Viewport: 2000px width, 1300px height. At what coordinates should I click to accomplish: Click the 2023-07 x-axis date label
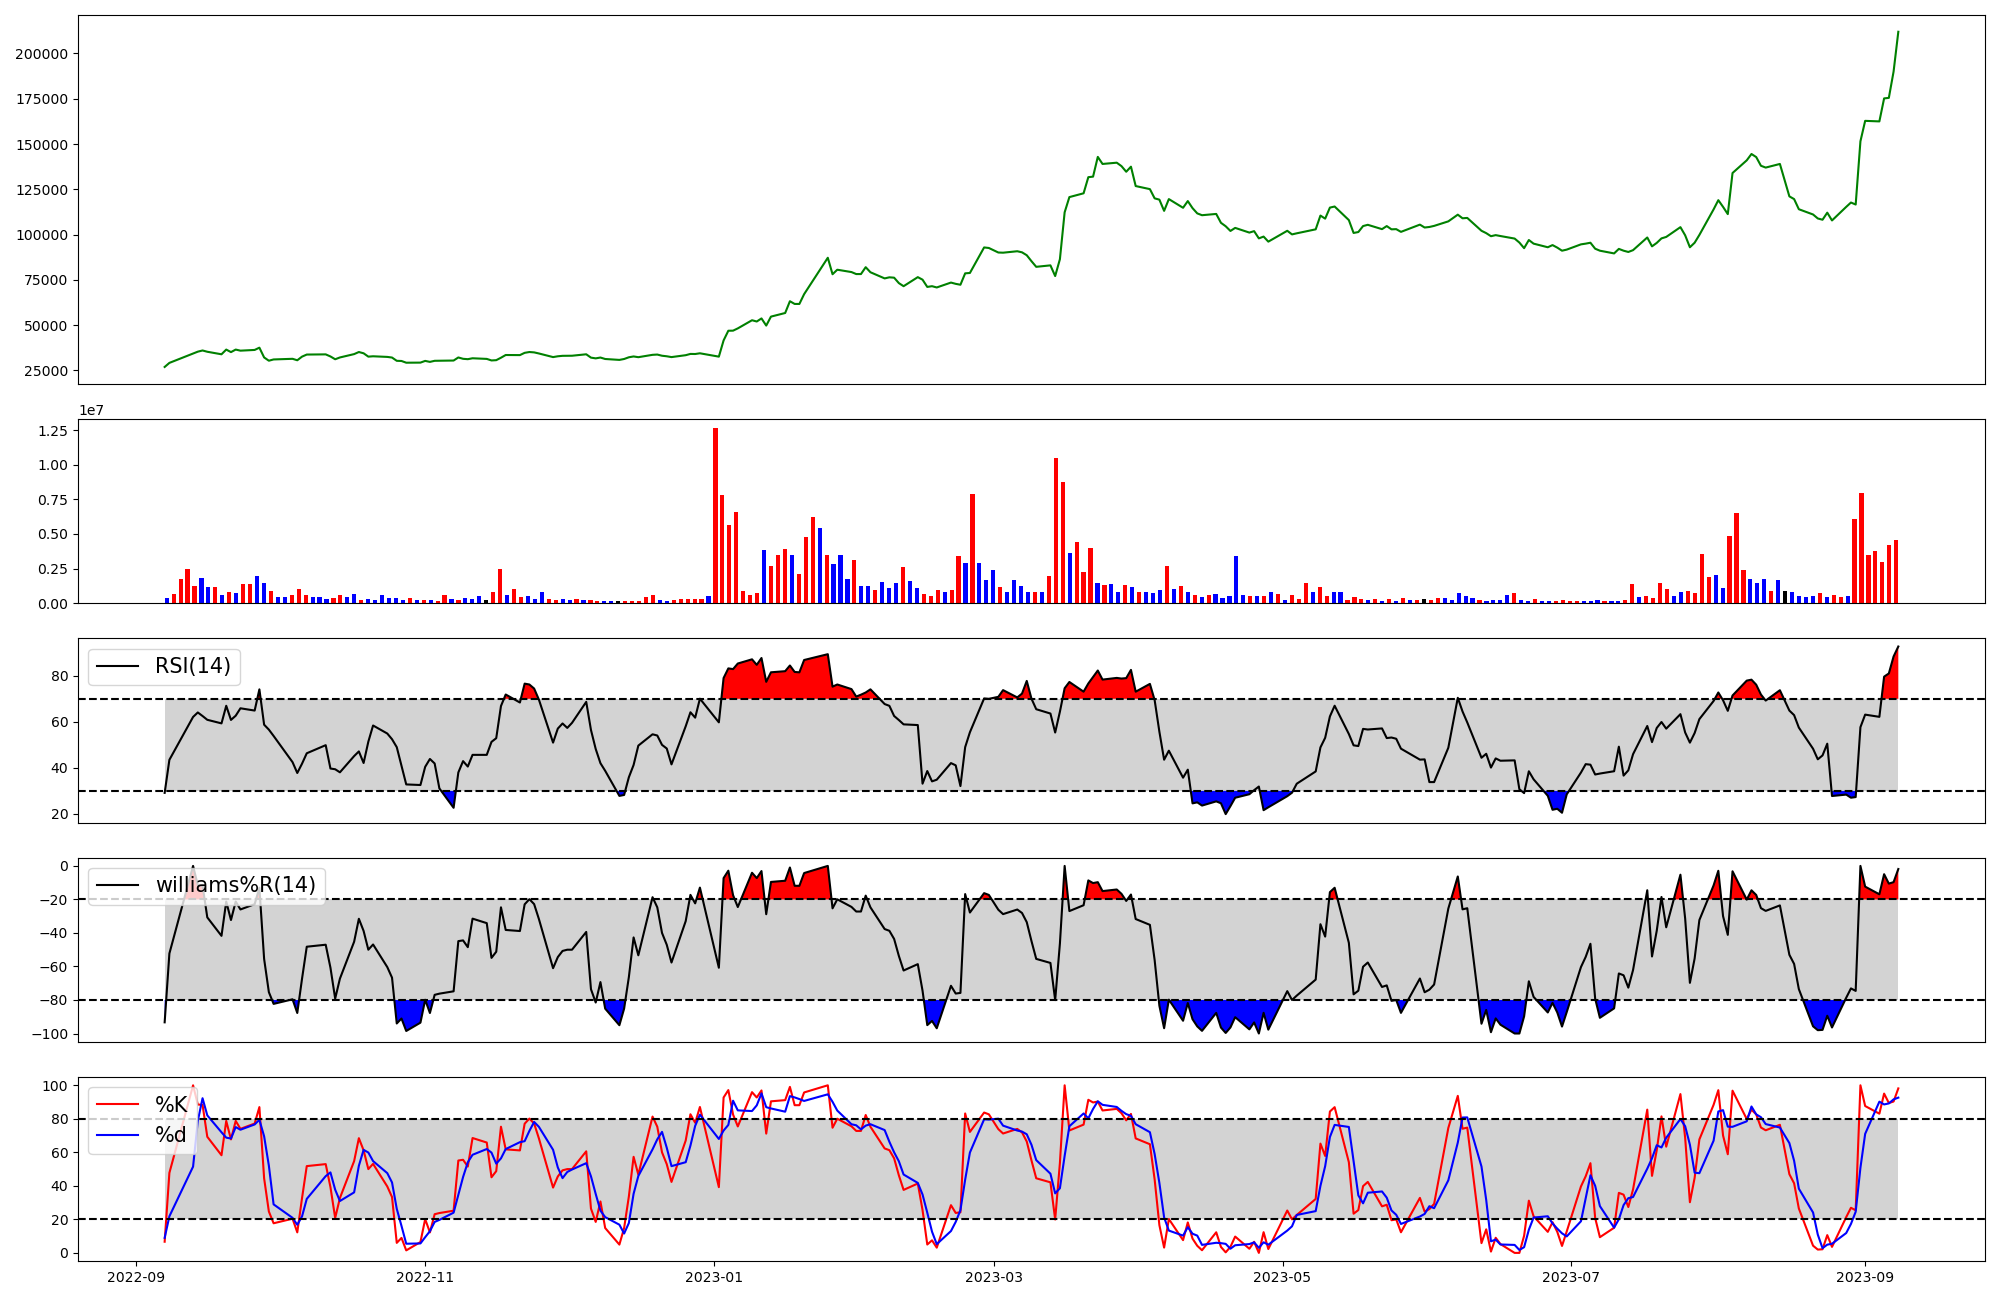point(1572,1276)
